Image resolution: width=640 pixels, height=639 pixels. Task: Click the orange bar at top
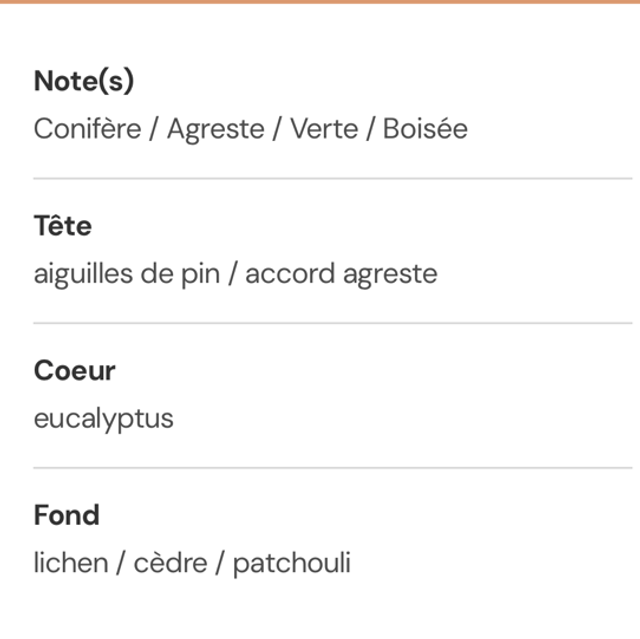(320, 2)
